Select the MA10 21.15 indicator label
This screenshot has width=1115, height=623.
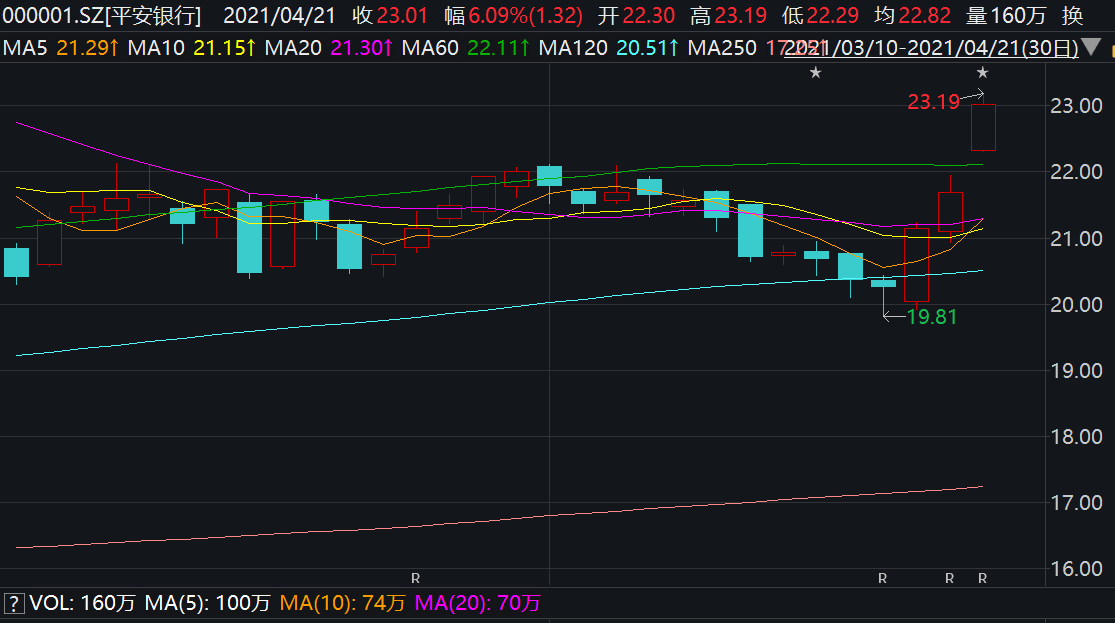192,48
